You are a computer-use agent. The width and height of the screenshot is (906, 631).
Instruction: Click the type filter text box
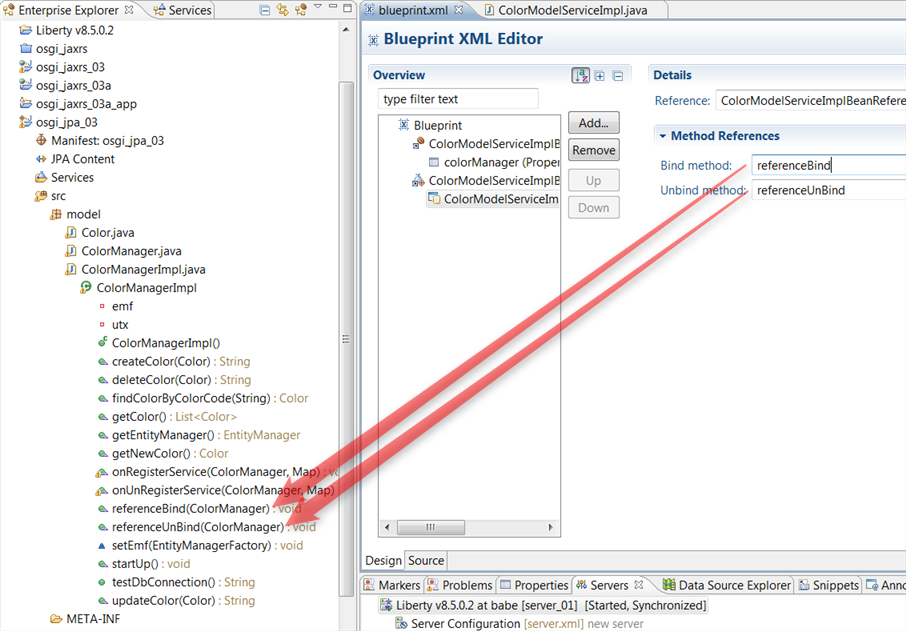pos(458,99)
